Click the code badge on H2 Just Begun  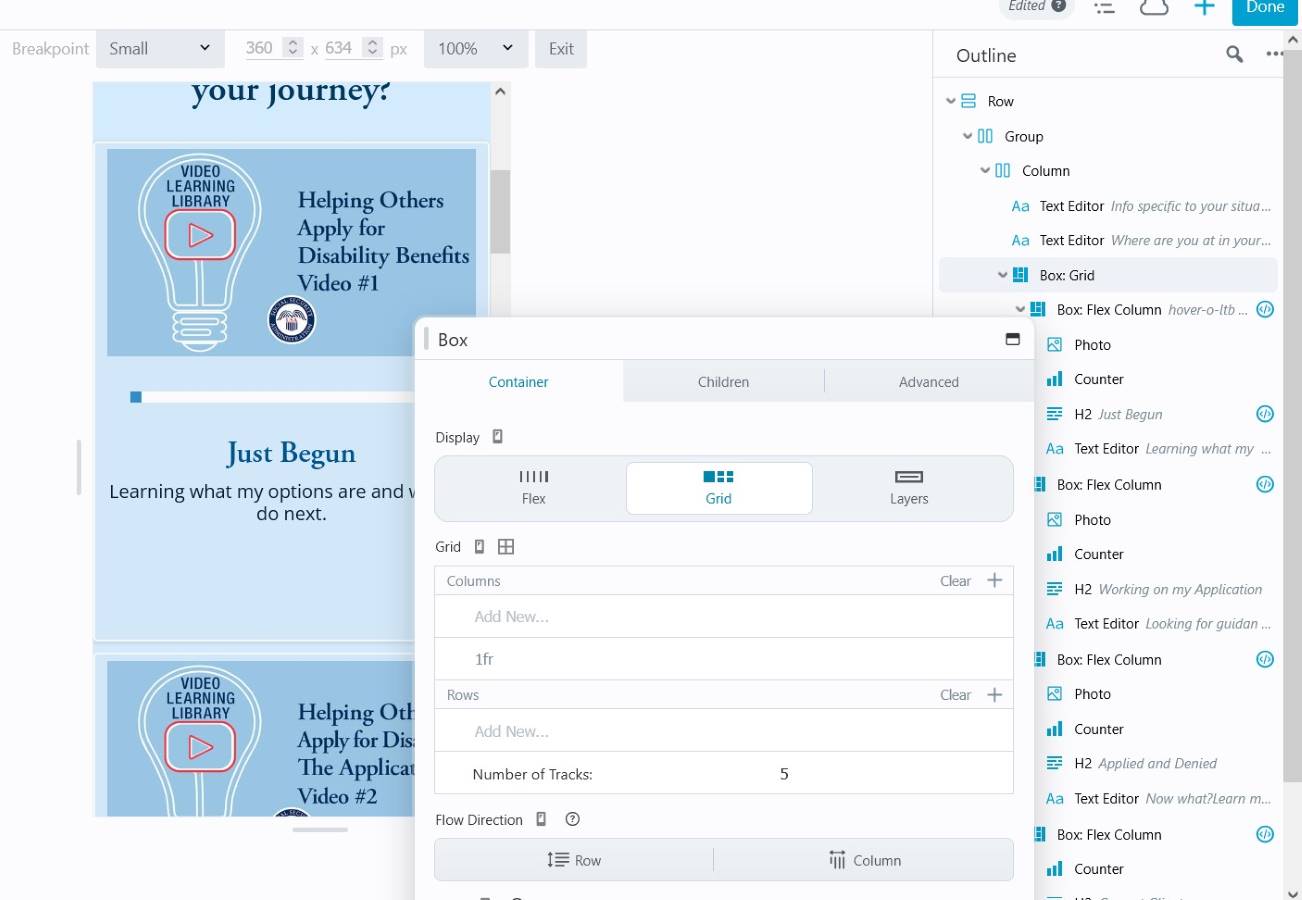click(1264, 414)
